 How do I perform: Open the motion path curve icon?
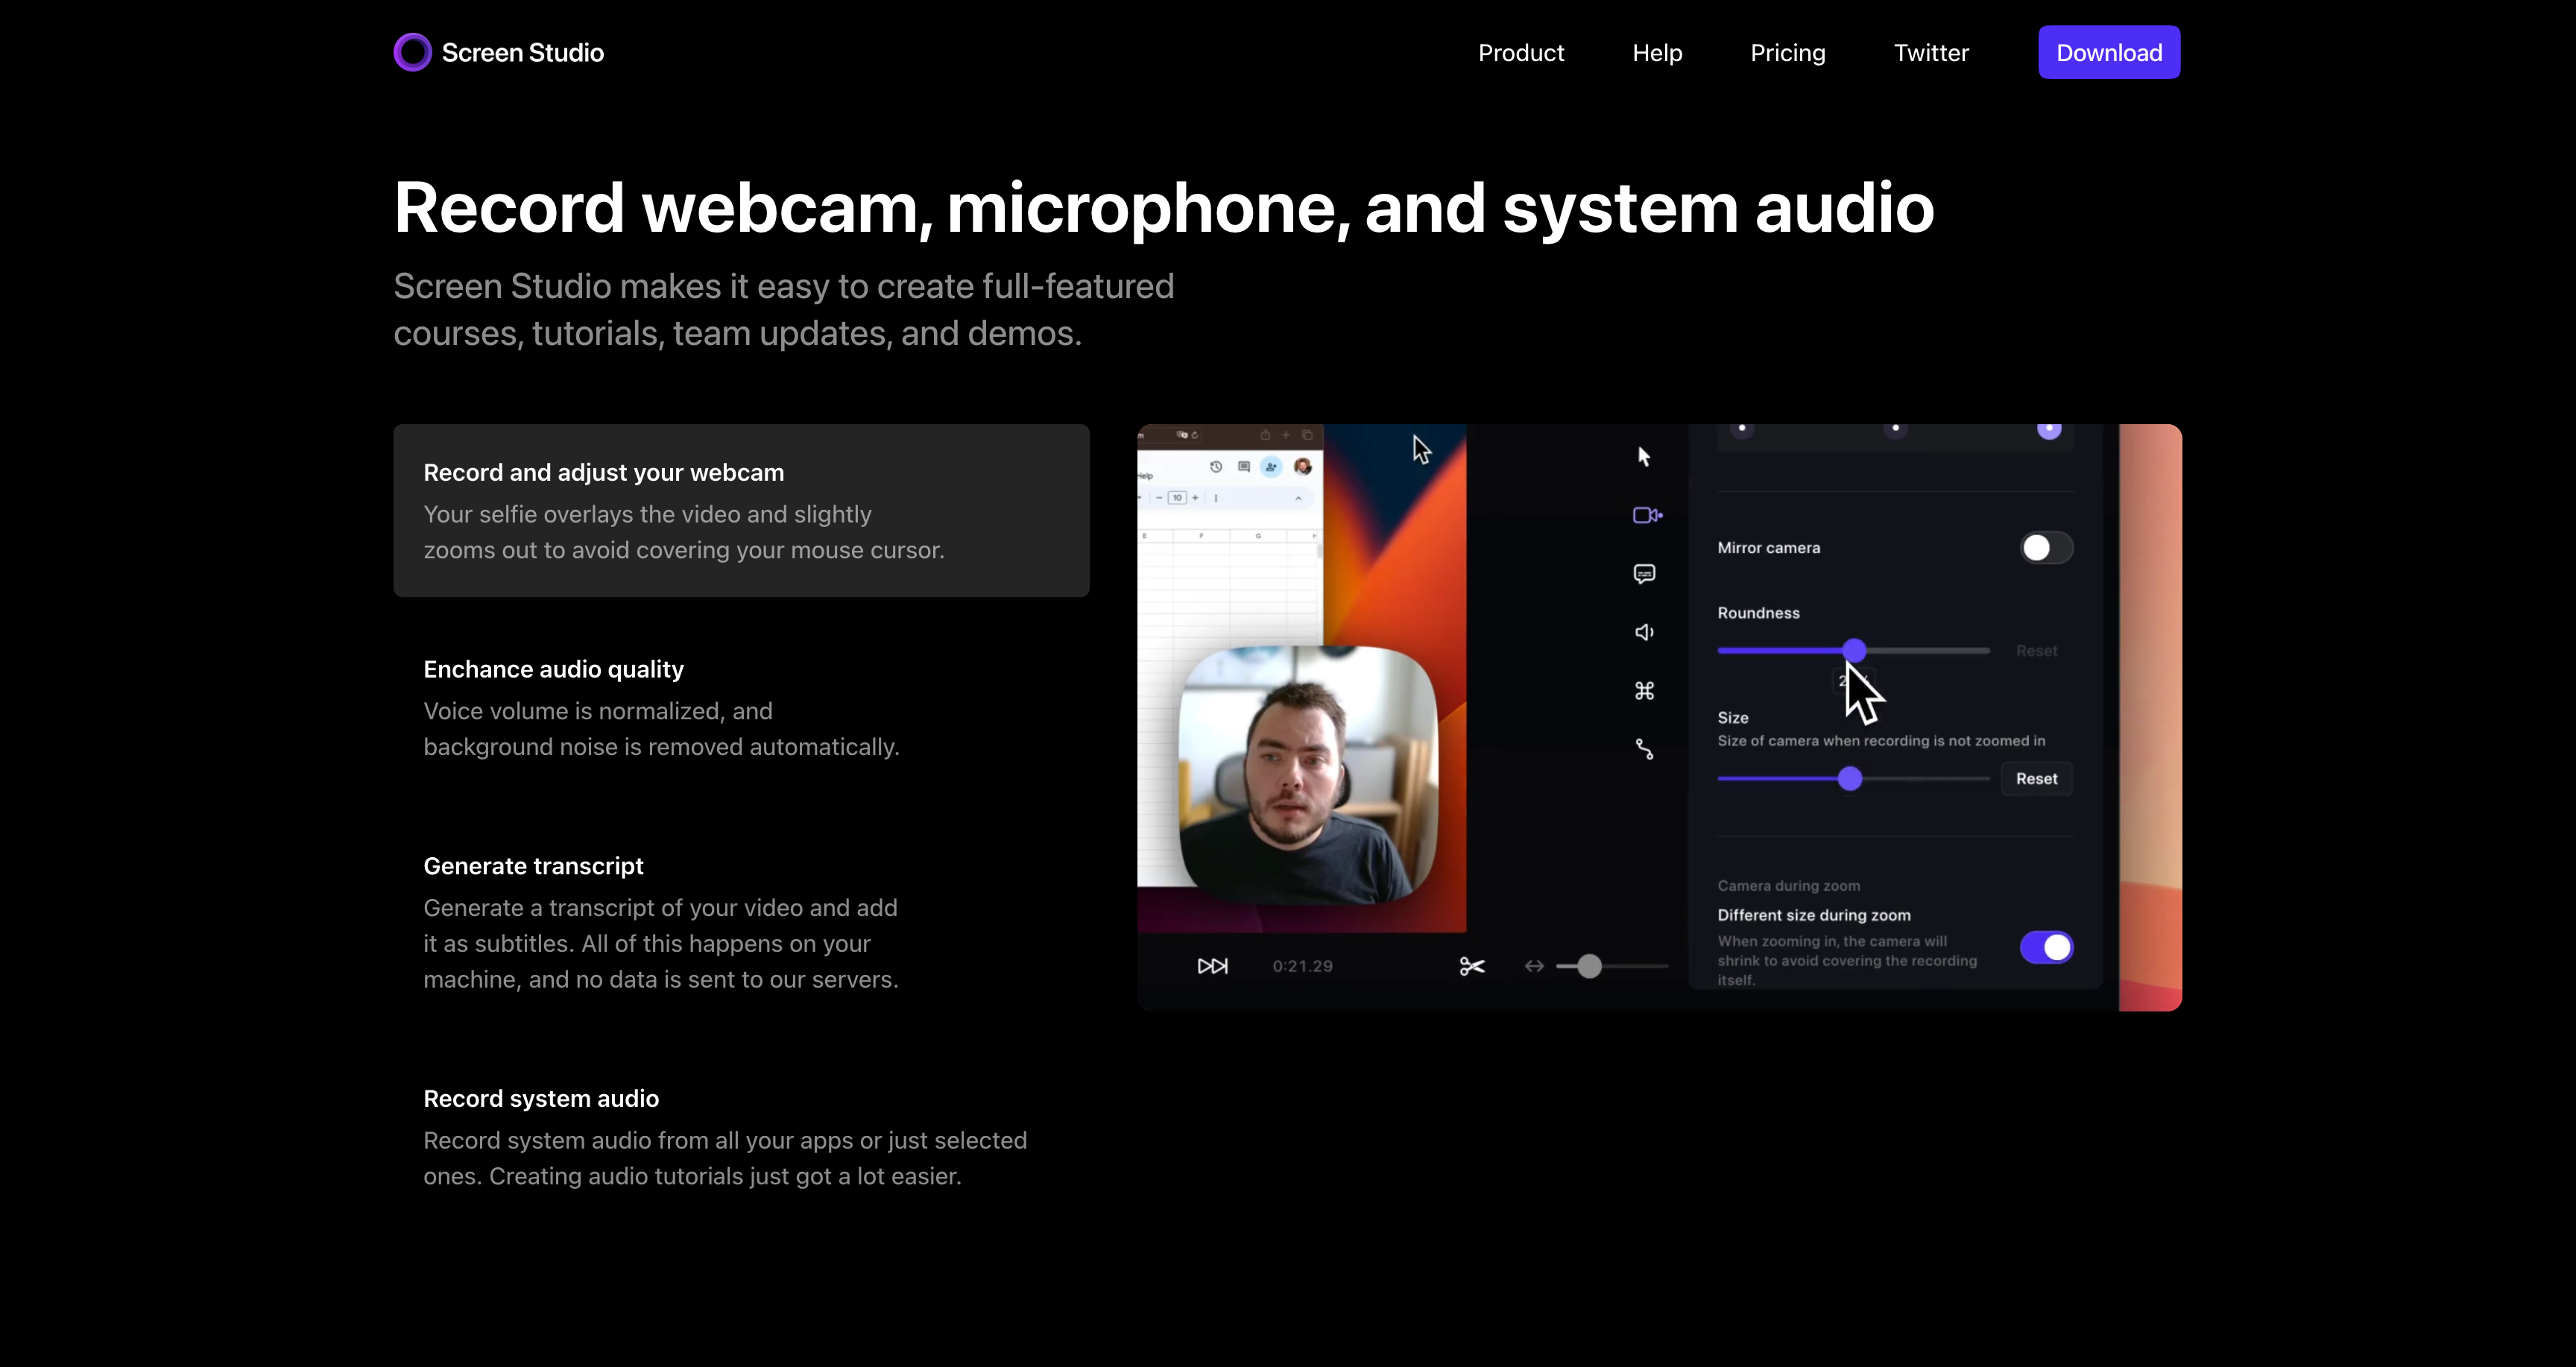1644,749
